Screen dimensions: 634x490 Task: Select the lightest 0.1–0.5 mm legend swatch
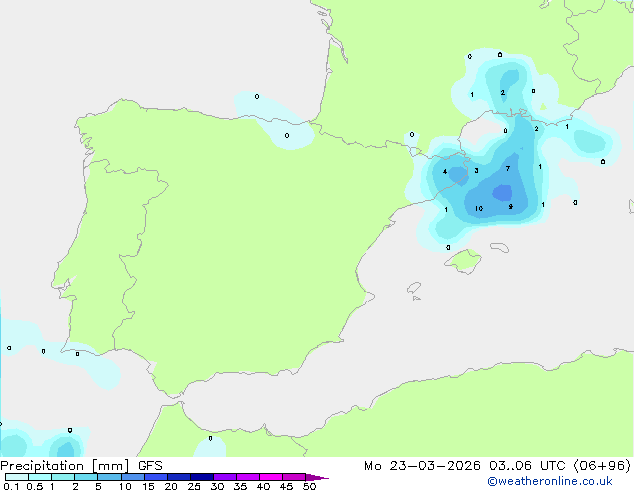(x=17, y=477)
